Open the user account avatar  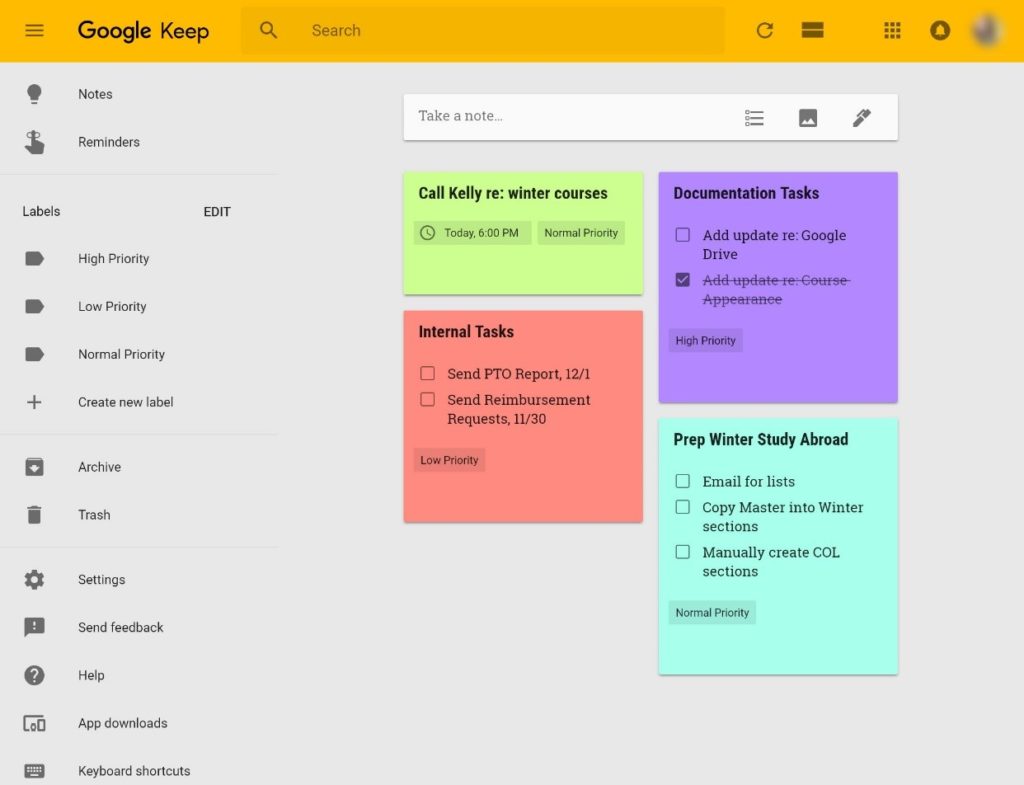(987, 30)
